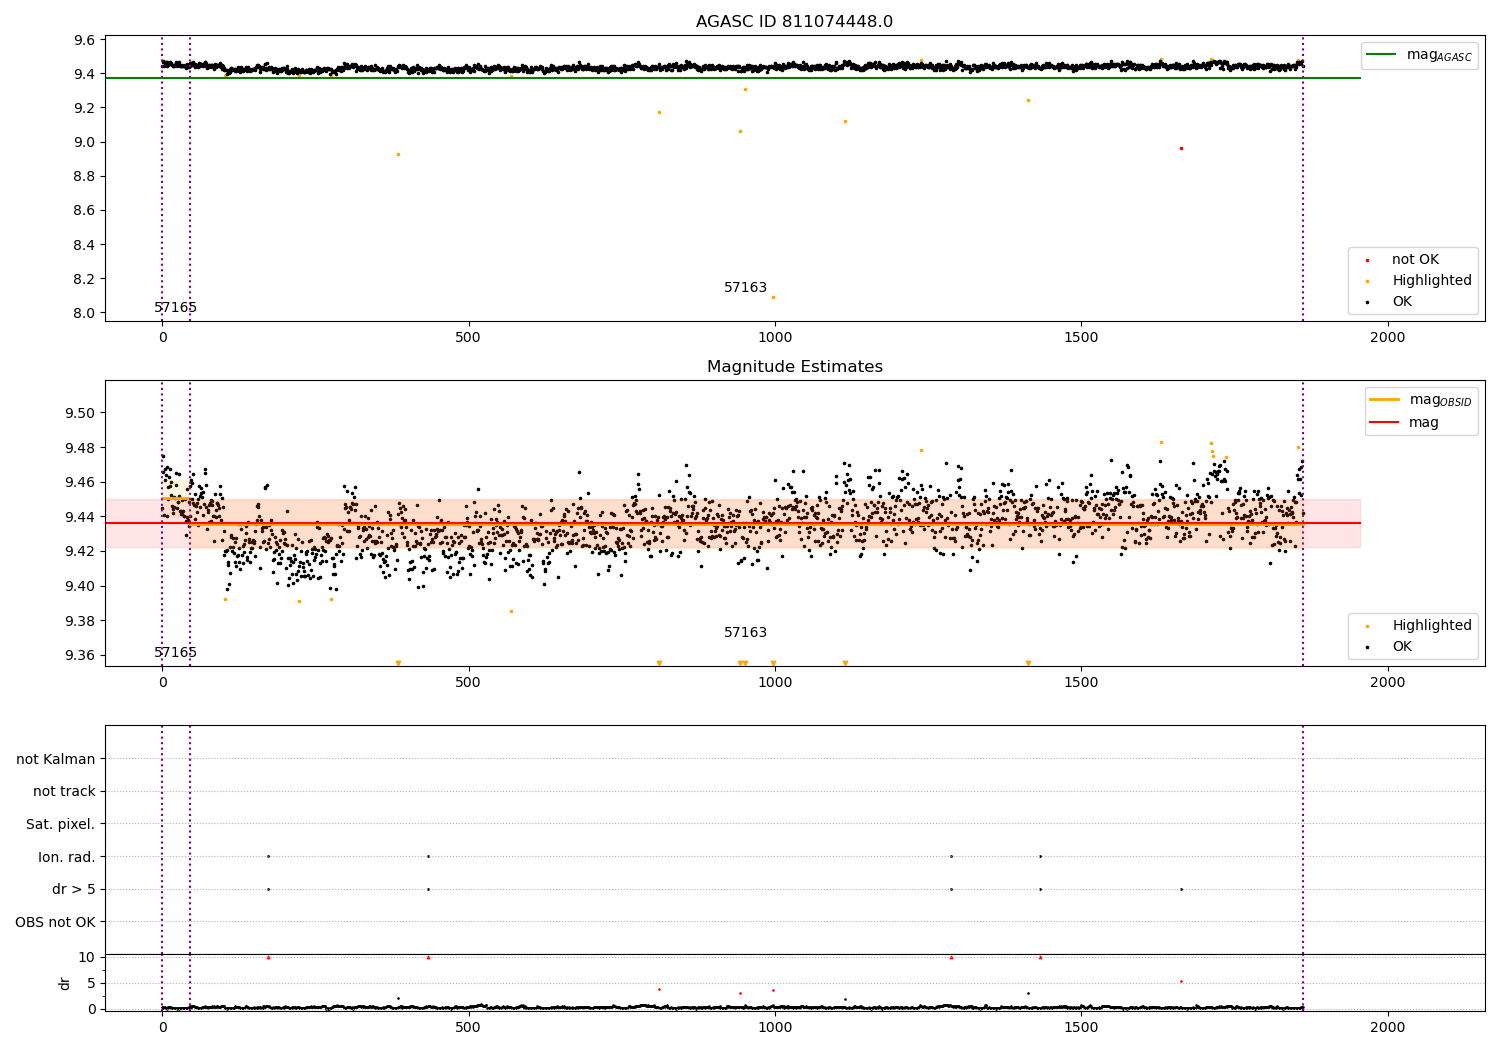Image resolution: width=1500 pixels, height=1050 pixels.
Task: Click the "2000" x-tick under the top plot
Action: (x=1387, y=337)
